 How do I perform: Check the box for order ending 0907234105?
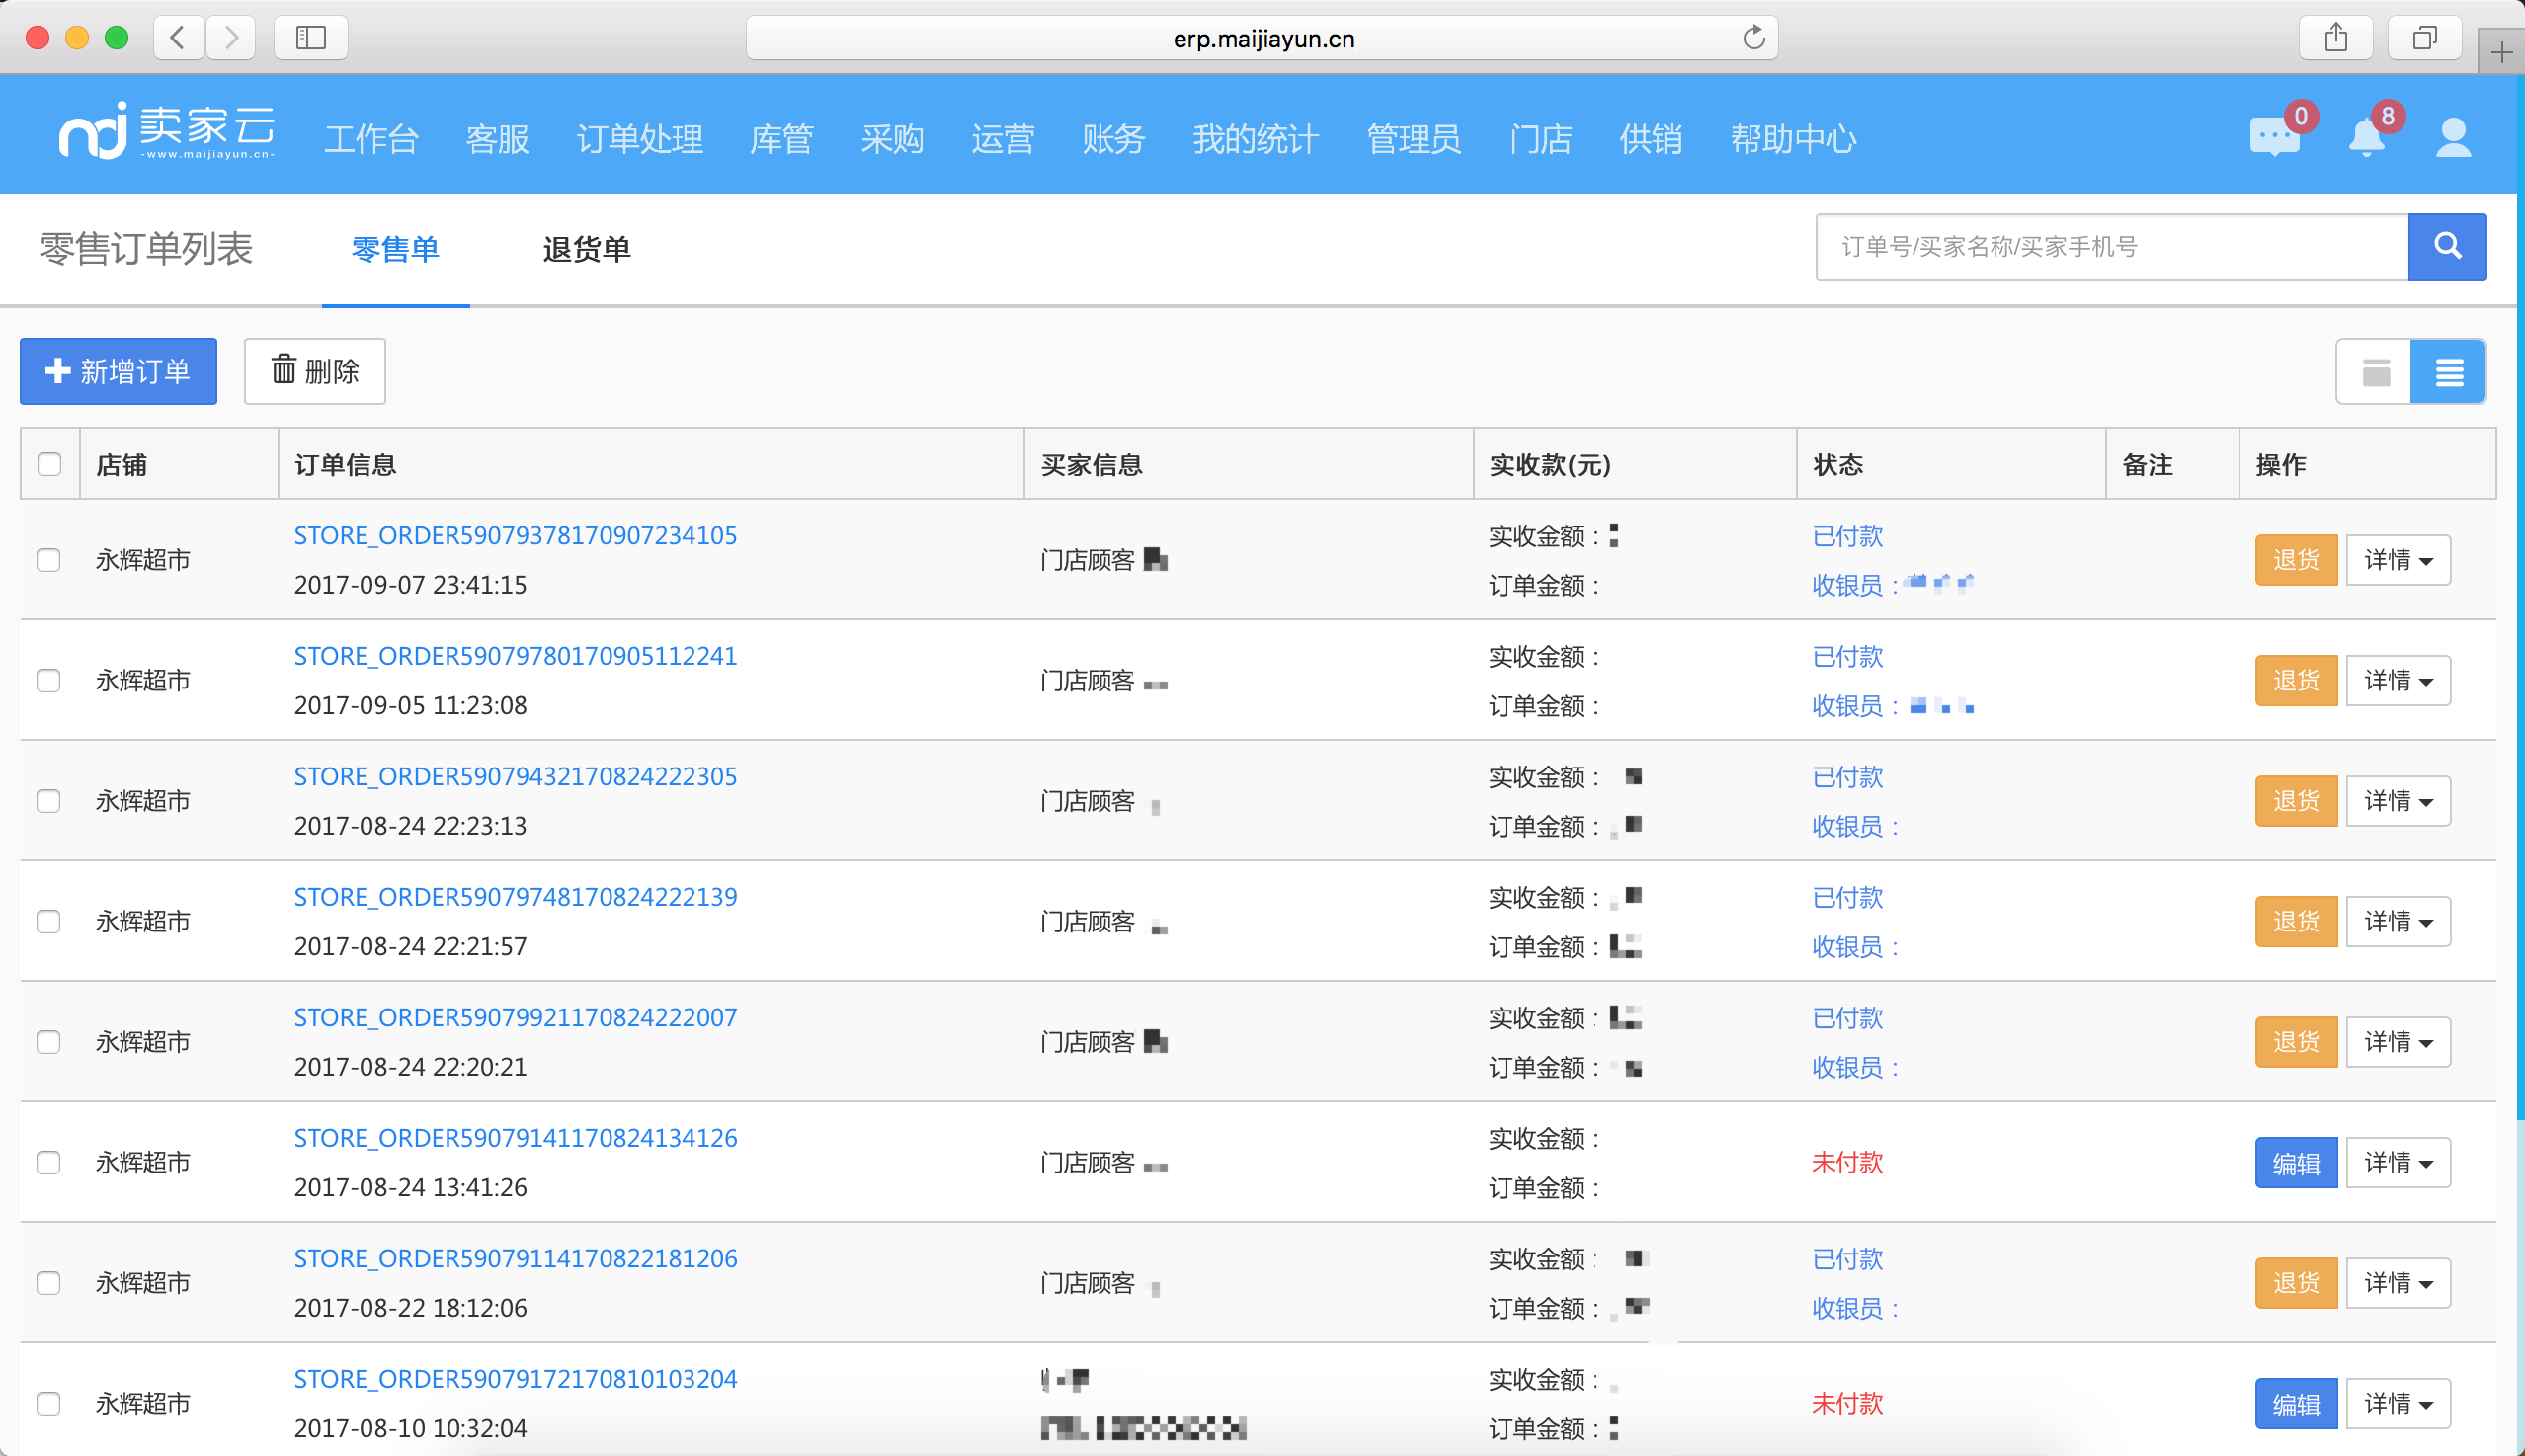pyautogui.click(x=49, y=559)
